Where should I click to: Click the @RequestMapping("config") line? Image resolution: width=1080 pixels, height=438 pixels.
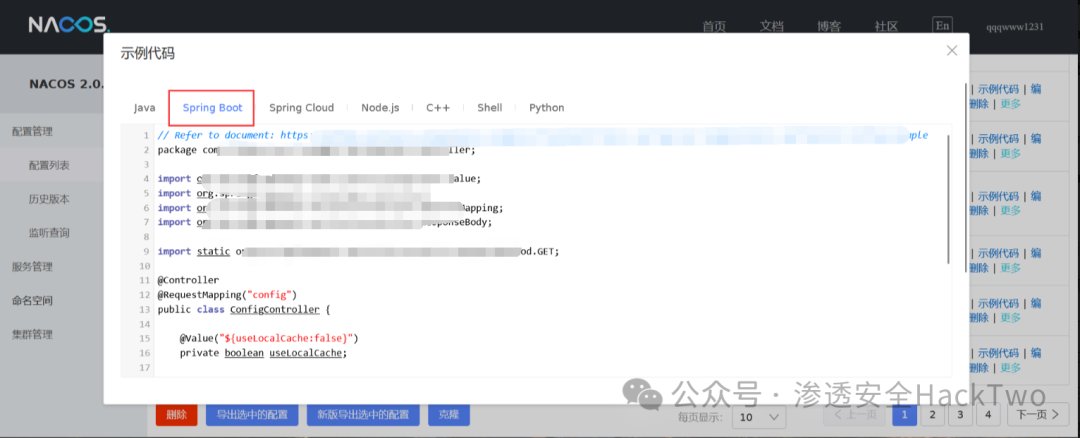227,295
